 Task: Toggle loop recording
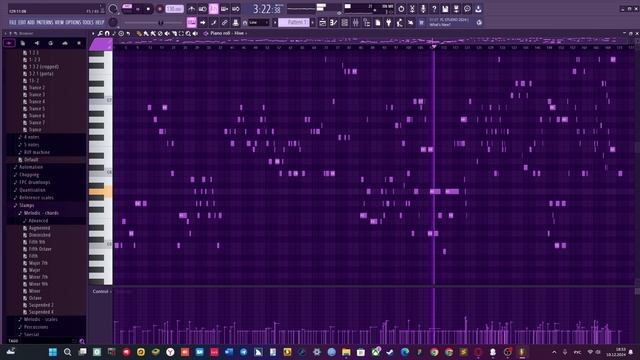[x=236, y=9]
